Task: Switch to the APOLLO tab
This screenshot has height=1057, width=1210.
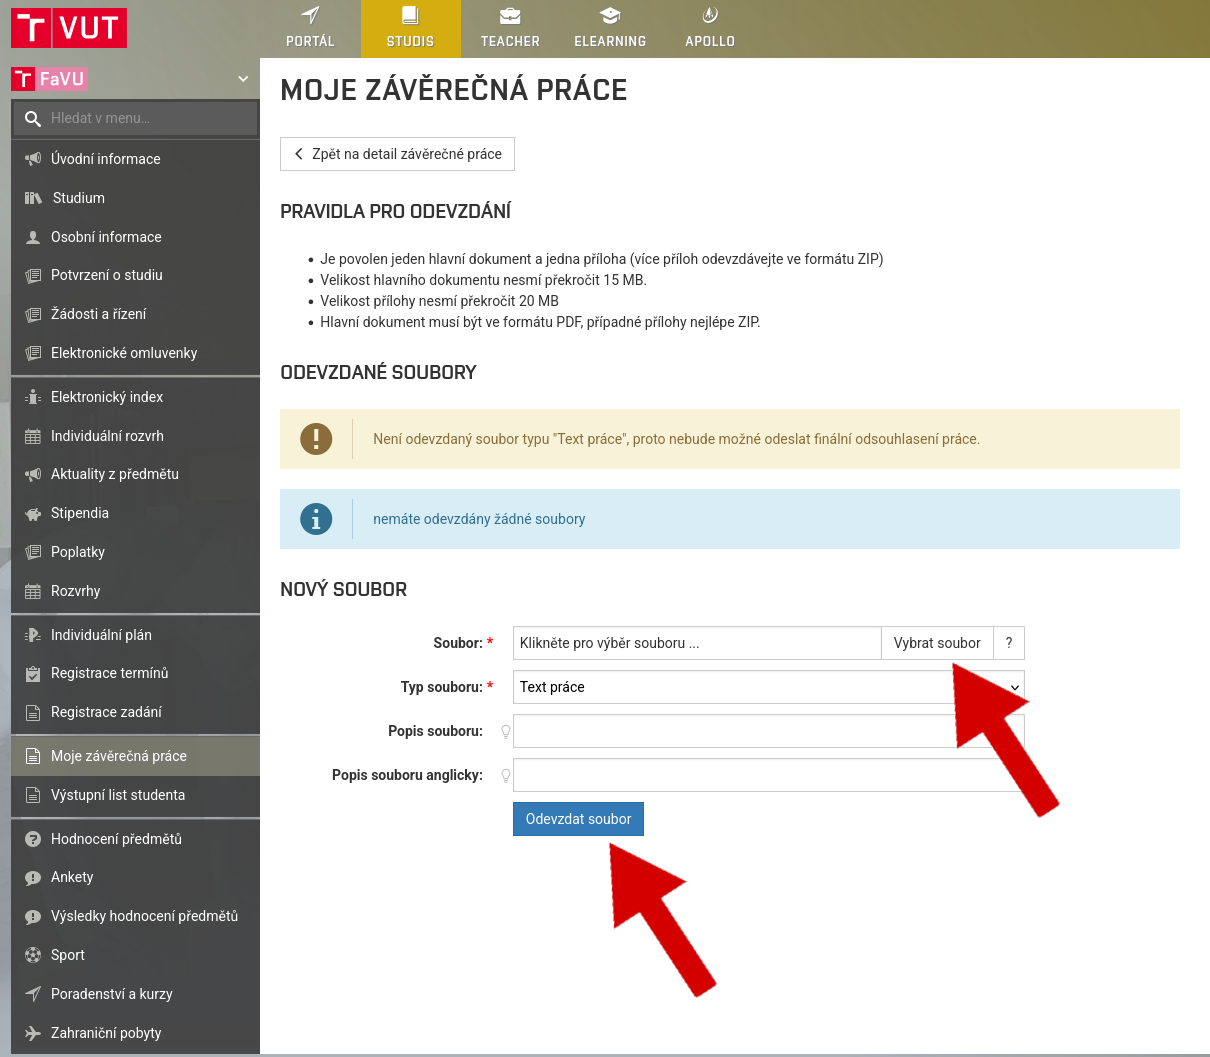Action: 710,29
